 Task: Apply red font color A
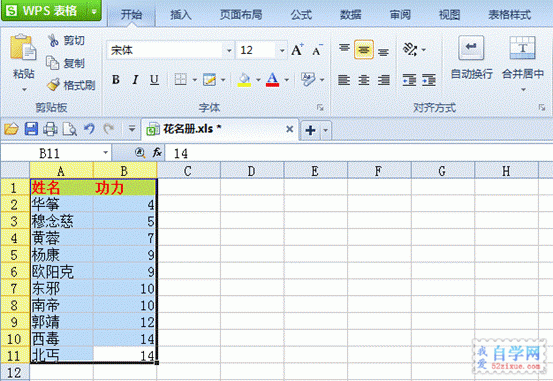tap(272, 80)
